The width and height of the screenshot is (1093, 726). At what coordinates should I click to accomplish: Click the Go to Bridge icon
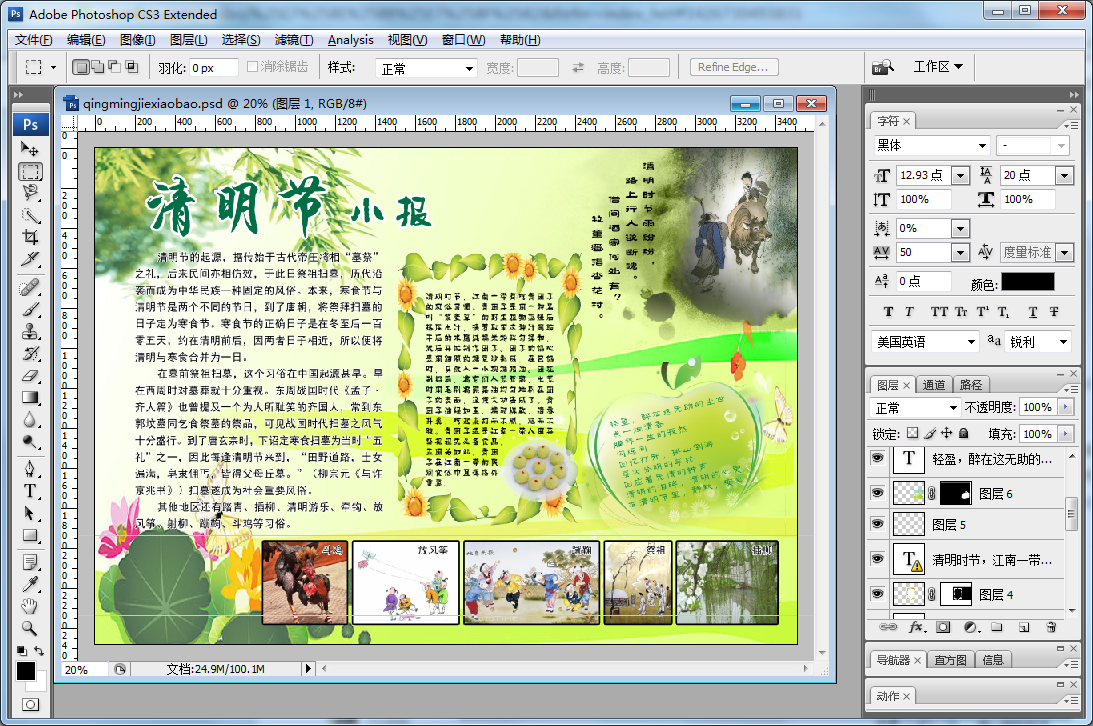point(883,67)
